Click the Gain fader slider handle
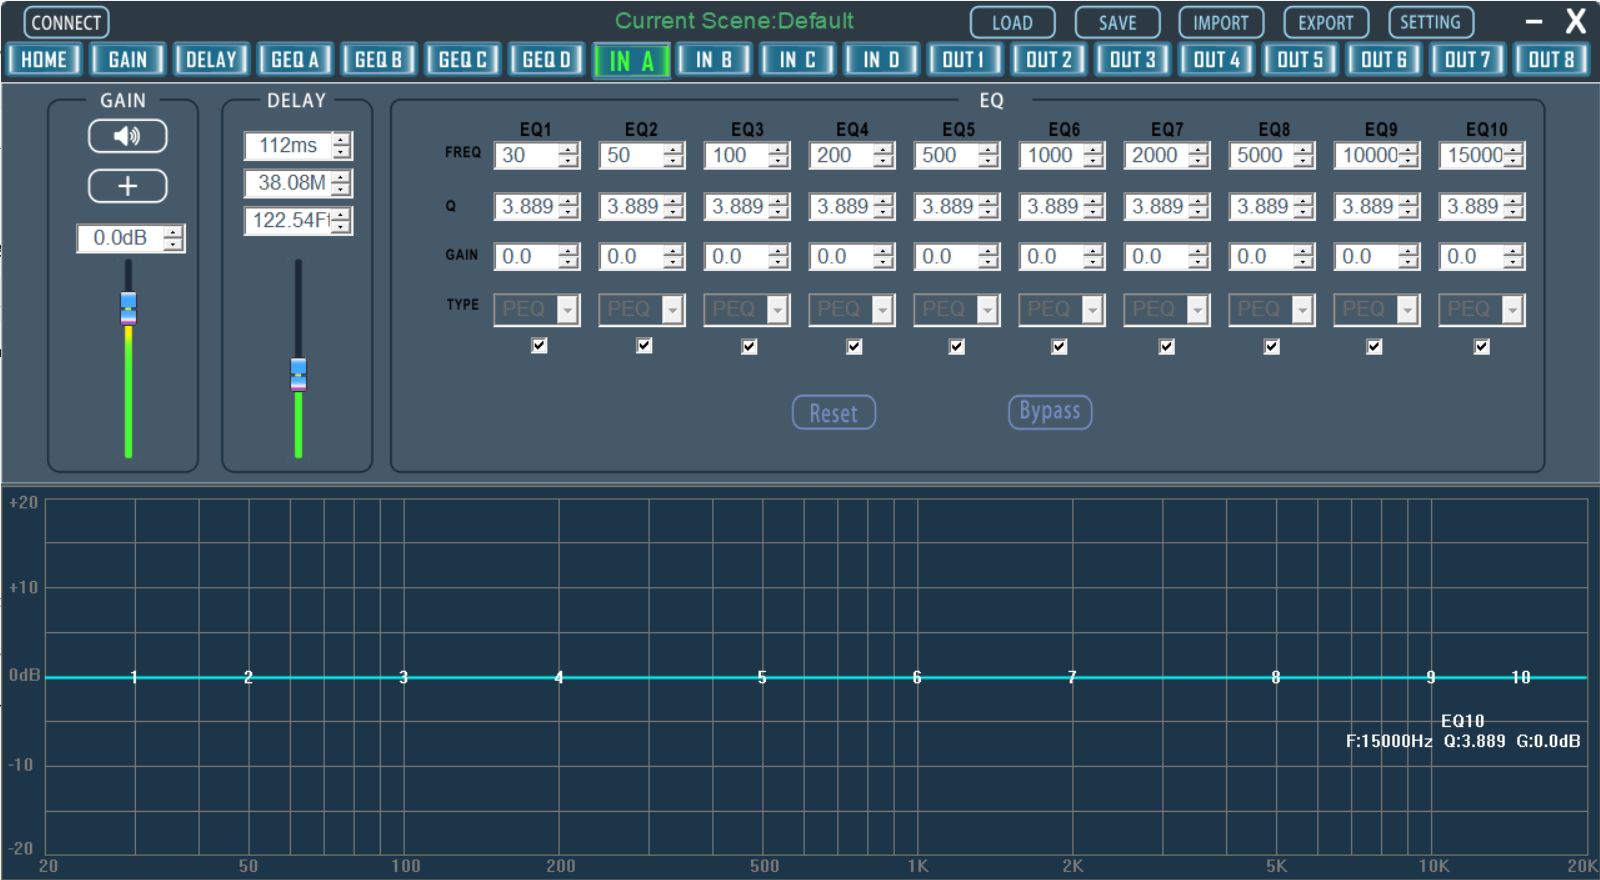1600x880 pixels. (128, 307)
